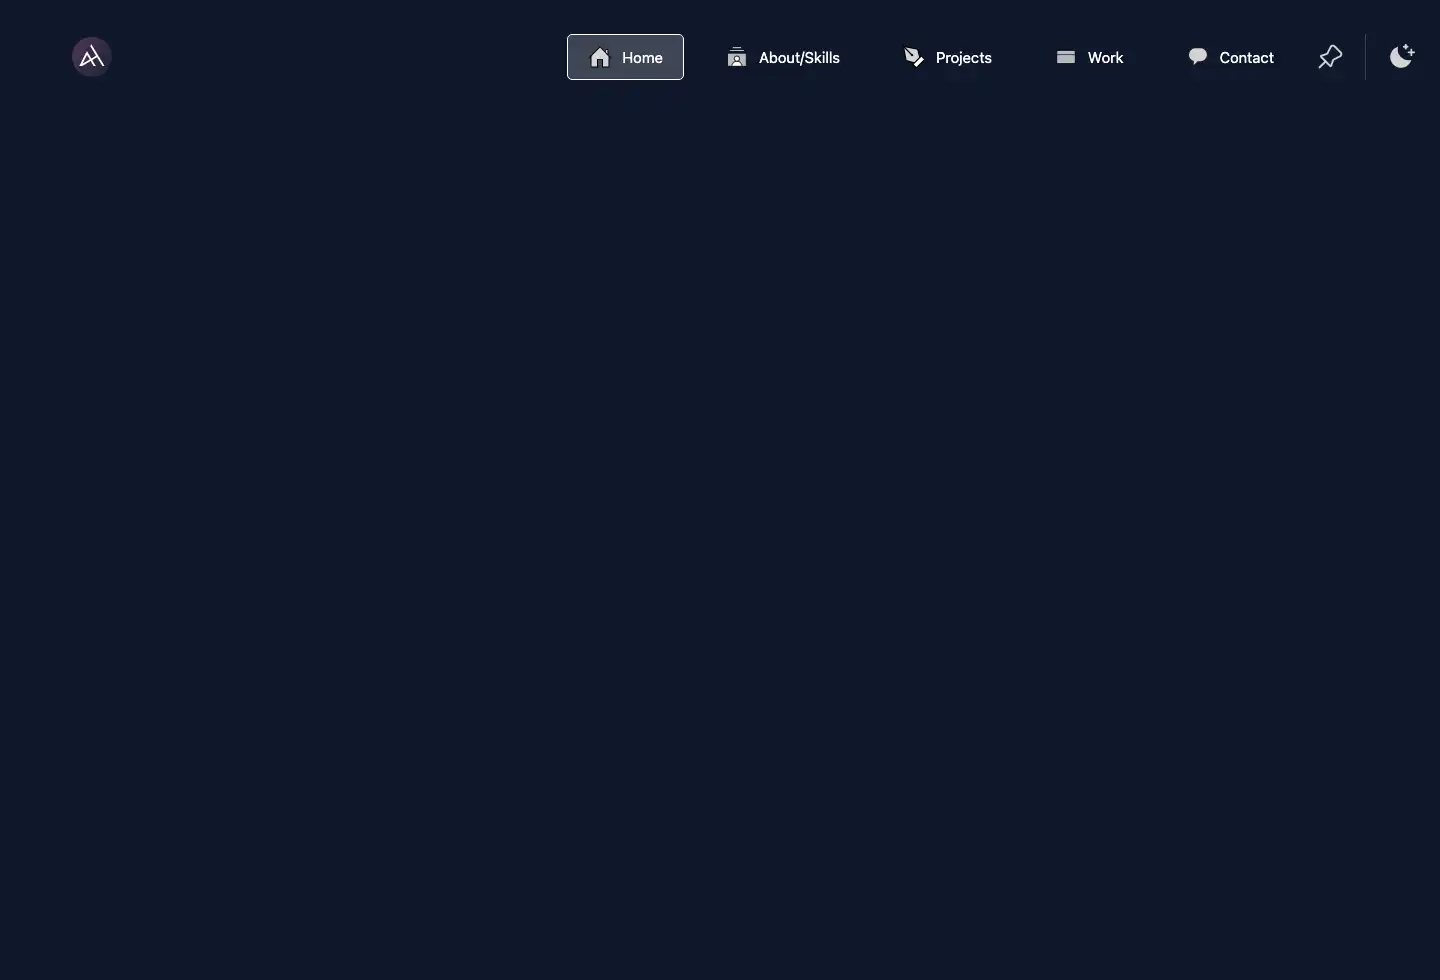1440x980 pixels.
Task: Open the Work experience section
Action: pos(1089,57)
